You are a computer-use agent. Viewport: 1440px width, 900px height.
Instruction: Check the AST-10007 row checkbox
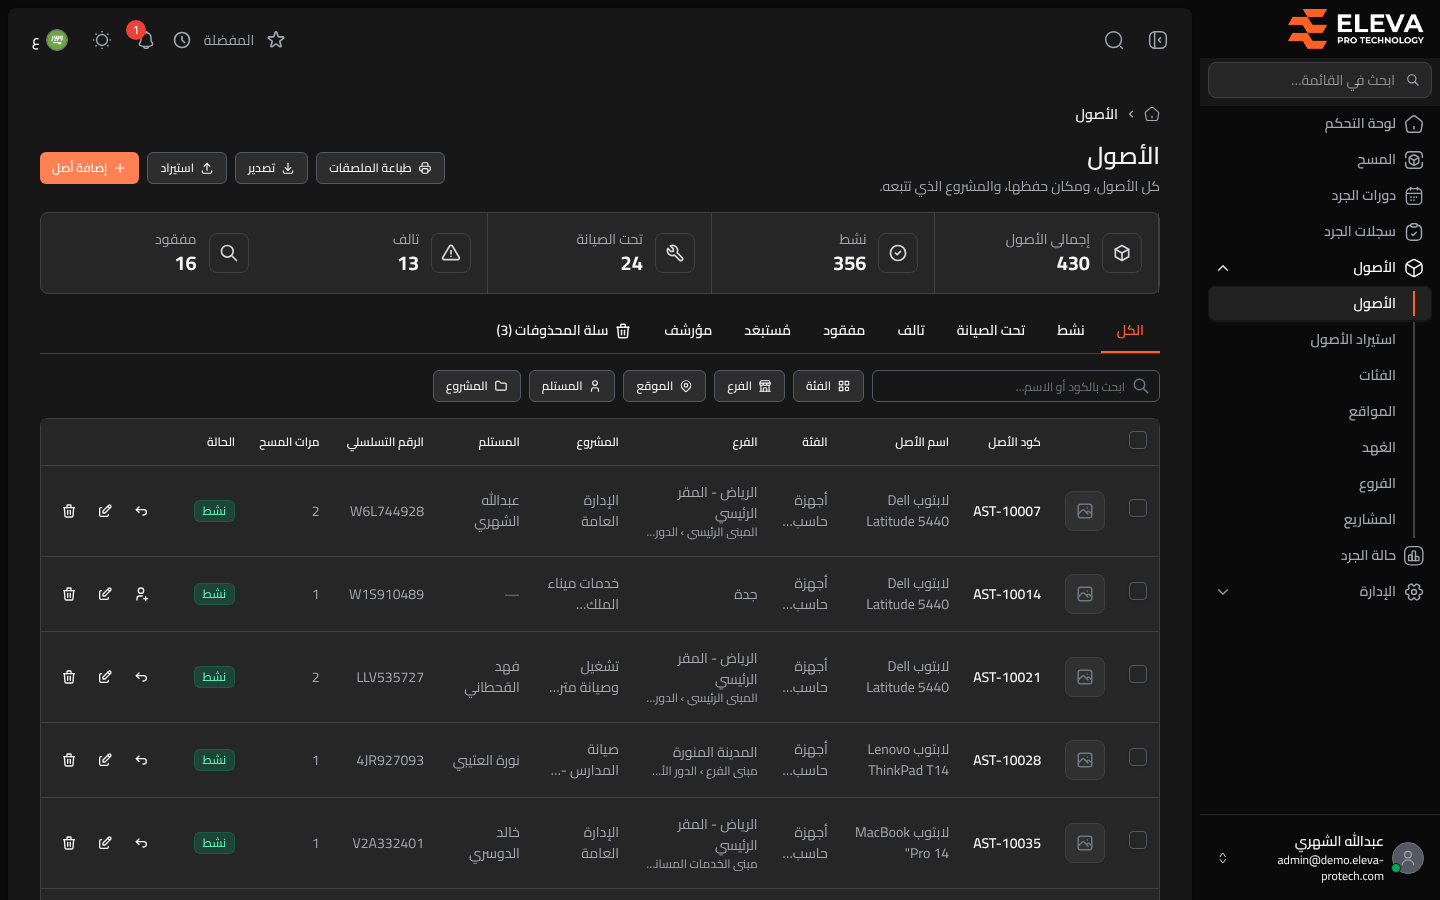pyautogui.click(x=1138, y=508)
